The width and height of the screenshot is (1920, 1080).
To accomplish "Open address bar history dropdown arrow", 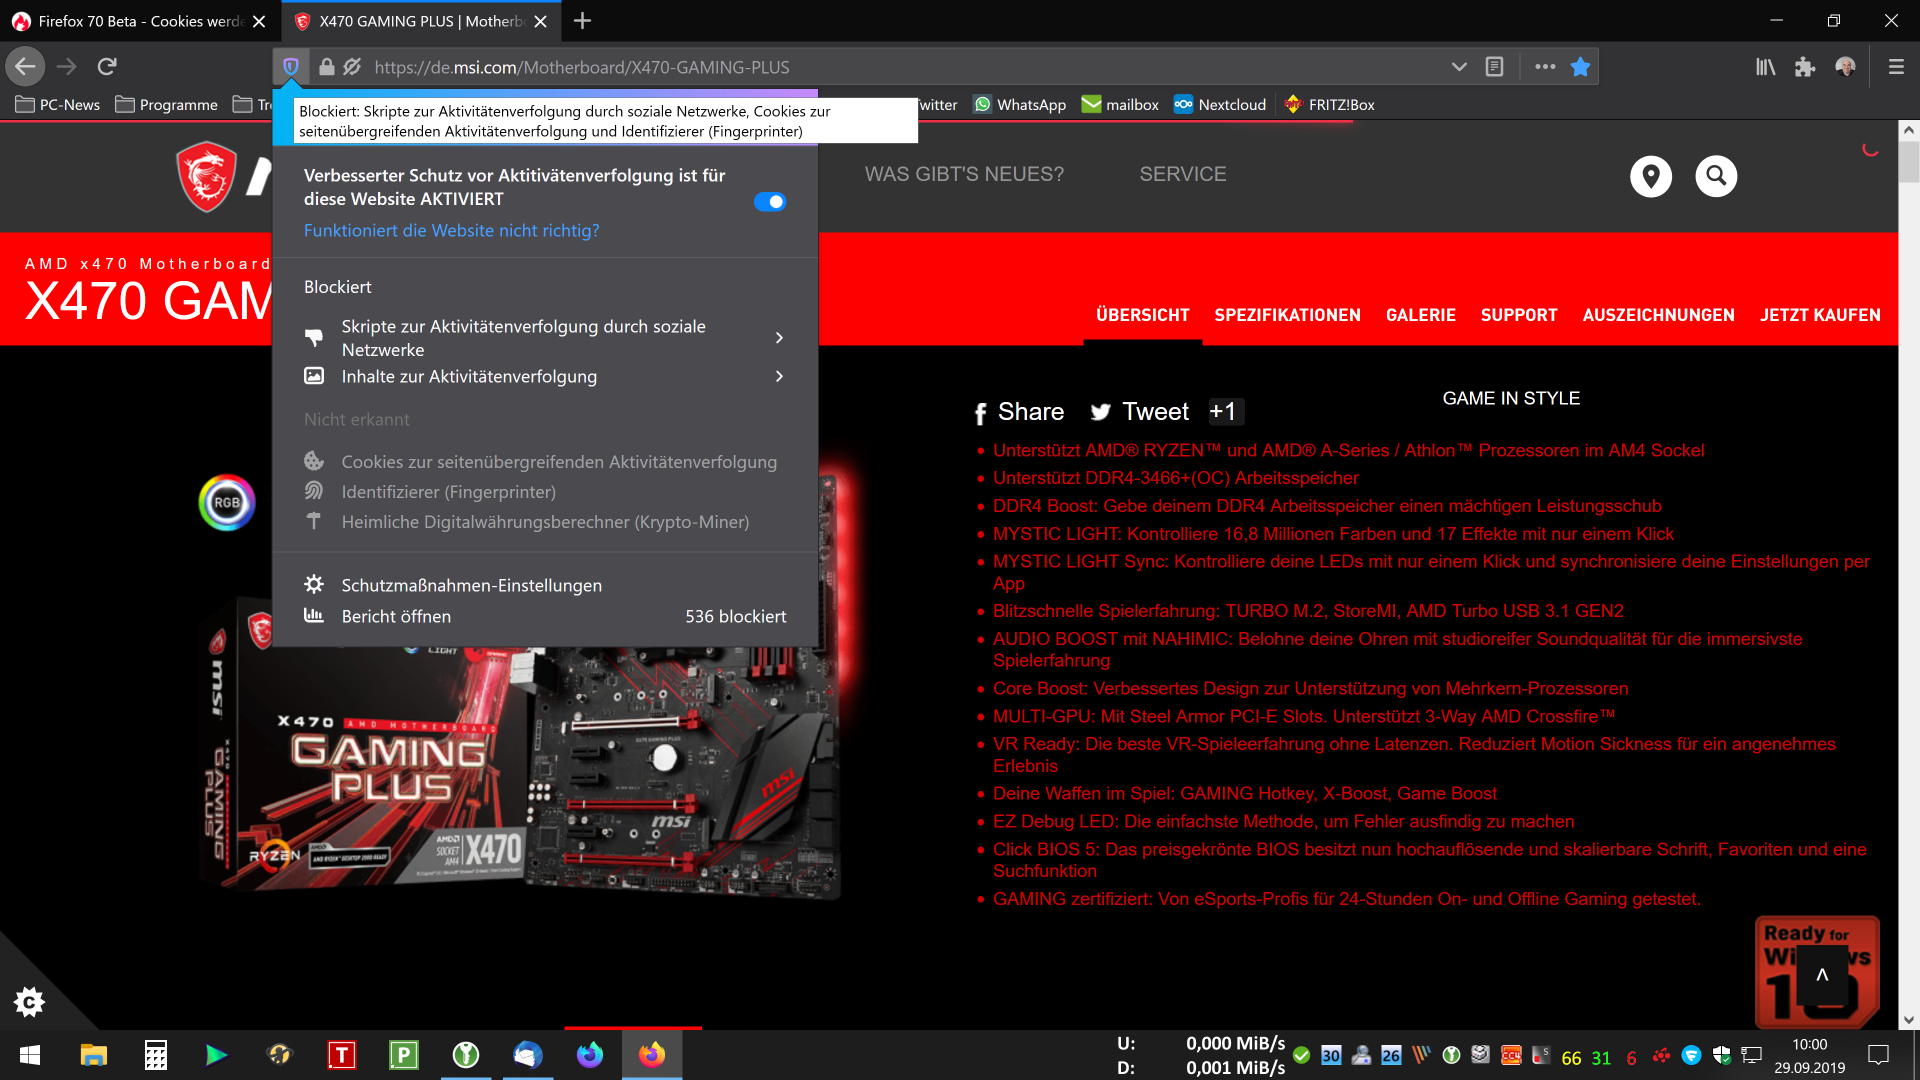I will tap(1459, 67).
